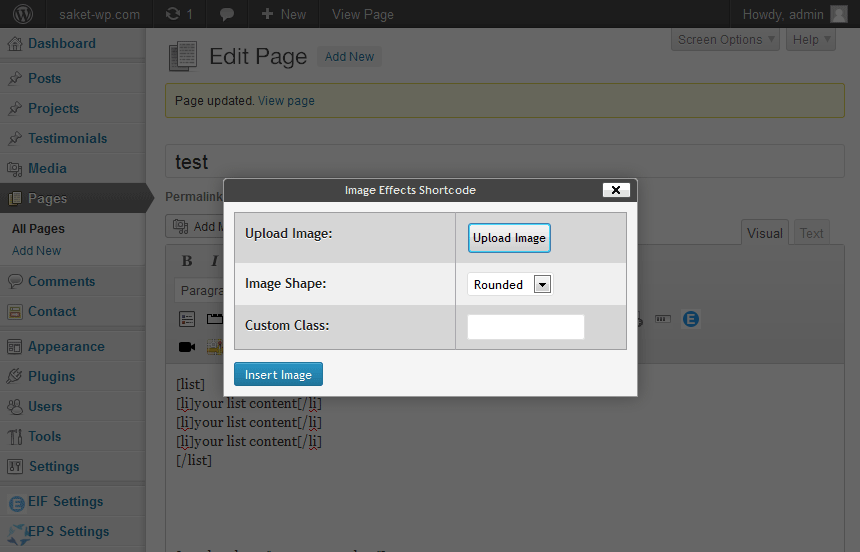
Task: Click the list shortcode icon in toolbar
Action: [x=187, y=319]
